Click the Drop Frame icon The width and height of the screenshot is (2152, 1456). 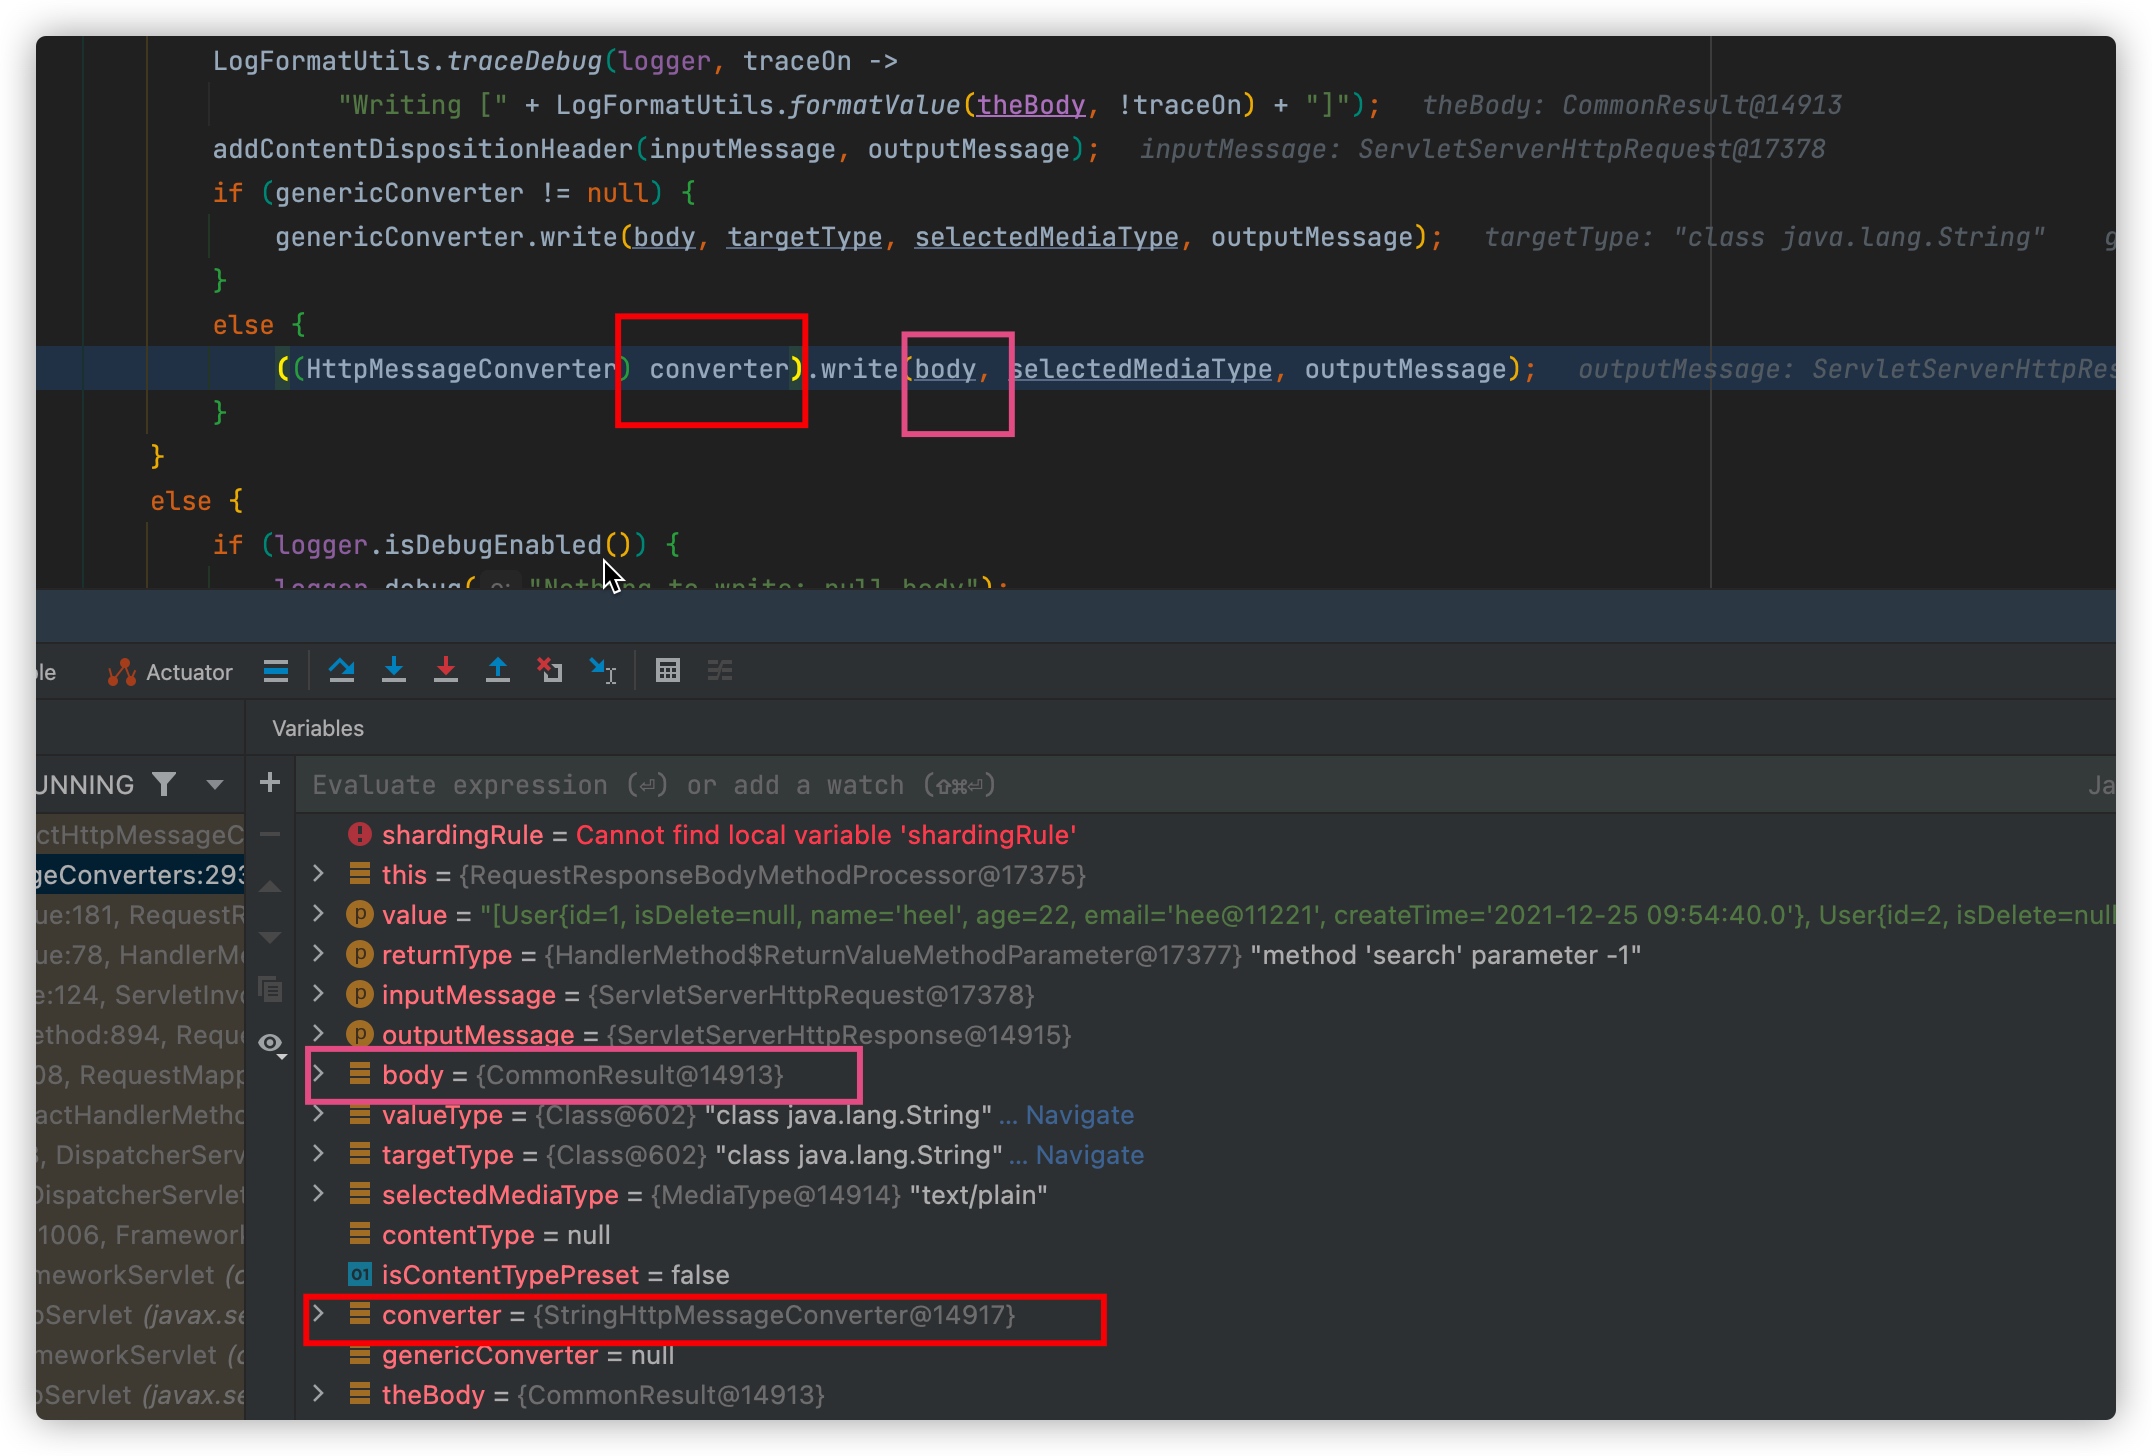tap(549, 670)
